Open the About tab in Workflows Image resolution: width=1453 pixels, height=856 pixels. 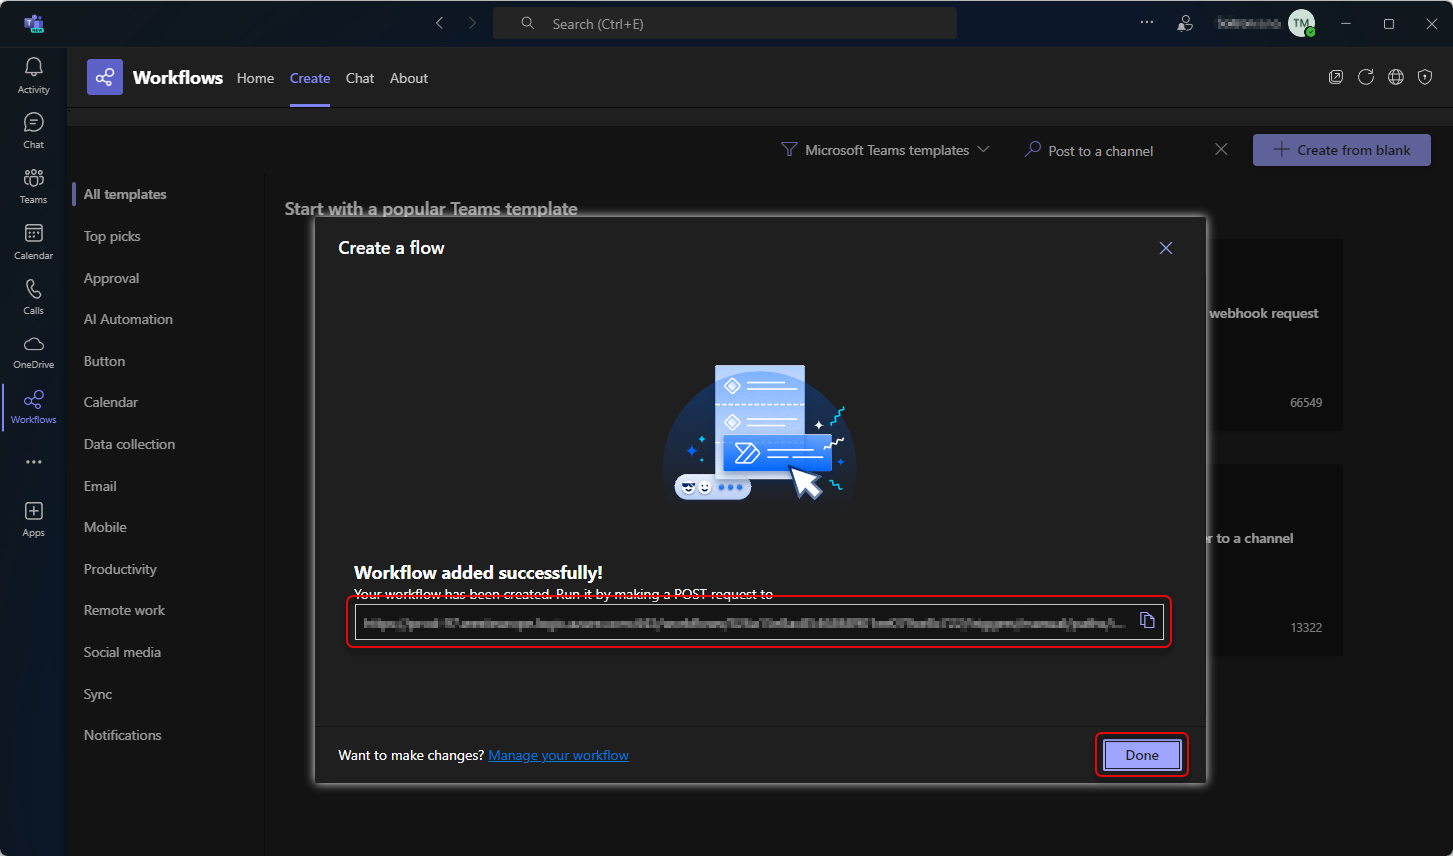tap(408, 78)
